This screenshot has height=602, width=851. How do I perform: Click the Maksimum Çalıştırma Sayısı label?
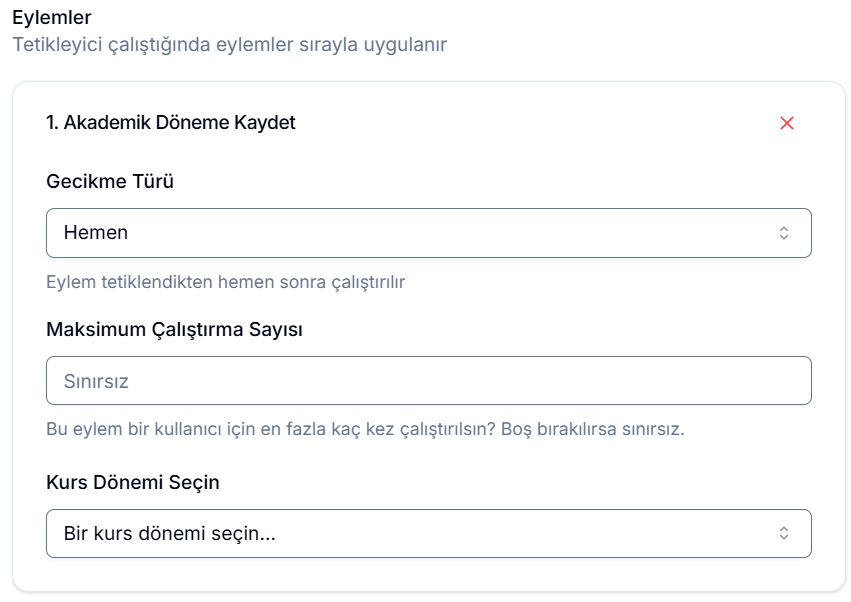click(x=174, y=329)
